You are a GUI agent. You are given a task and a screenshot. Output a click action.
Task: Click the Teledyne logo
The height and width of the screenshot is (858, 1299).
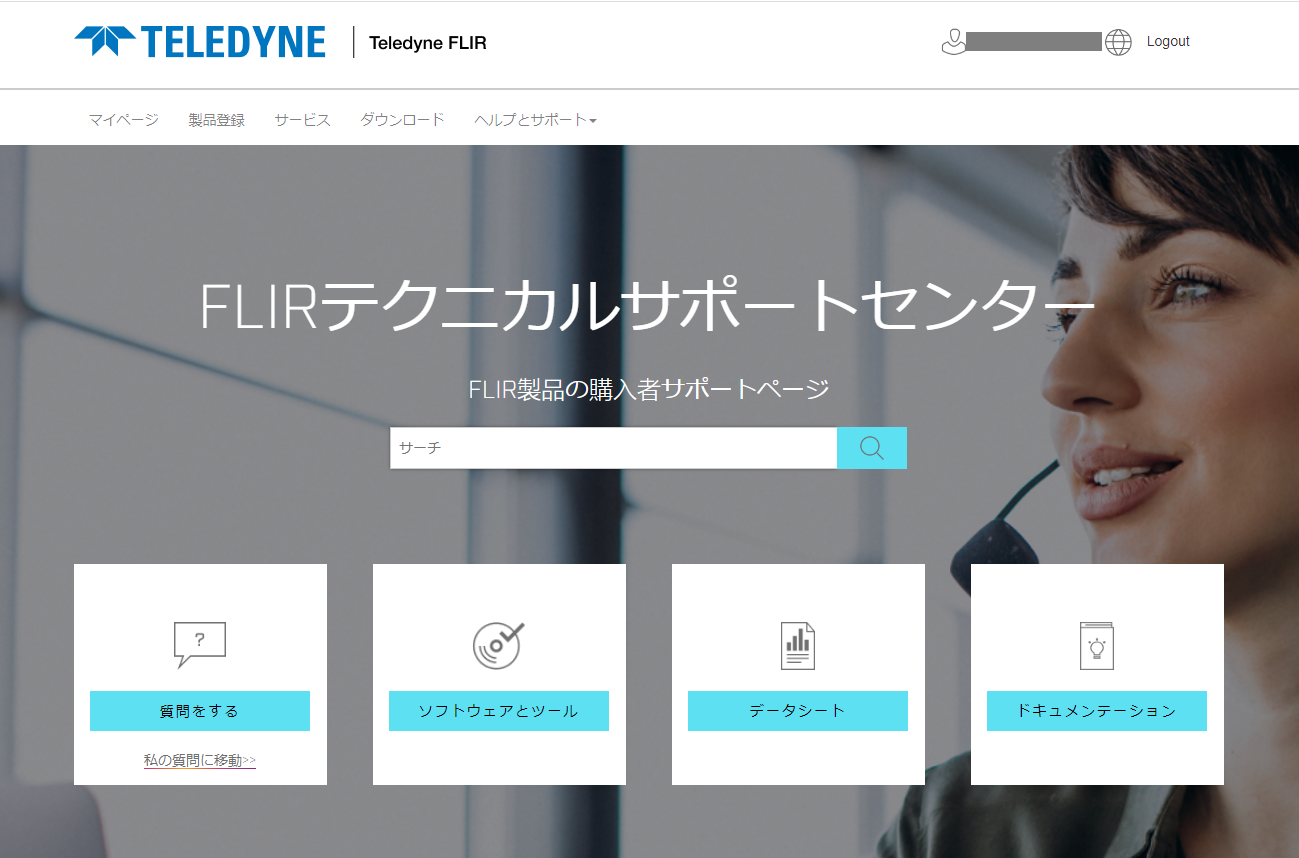point(200,42)
